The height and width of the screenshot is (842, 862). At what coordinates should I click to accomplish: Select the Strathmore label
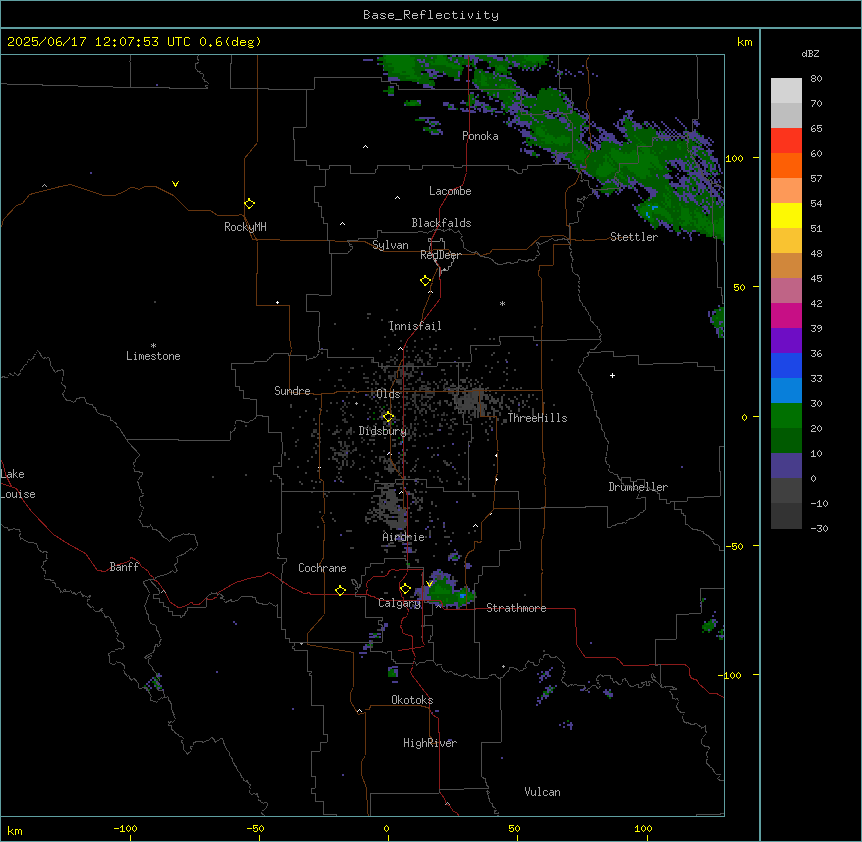point(516,608)
